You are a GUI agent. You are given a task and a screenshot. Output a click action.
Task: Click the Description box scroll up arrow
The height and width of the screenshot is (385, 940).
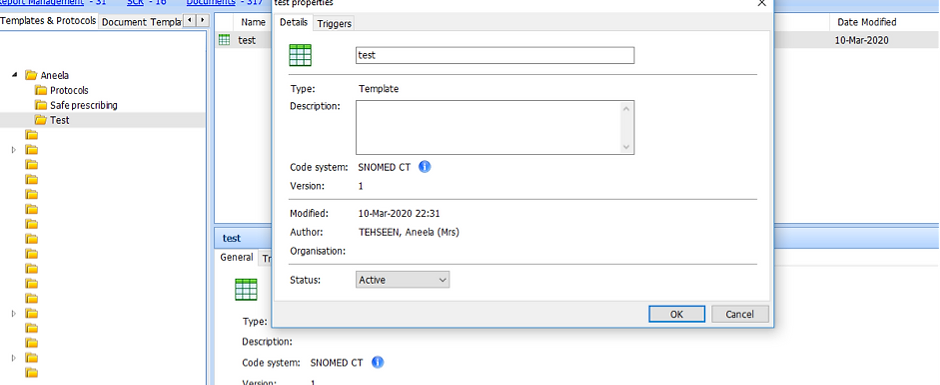tap(626, 109)
